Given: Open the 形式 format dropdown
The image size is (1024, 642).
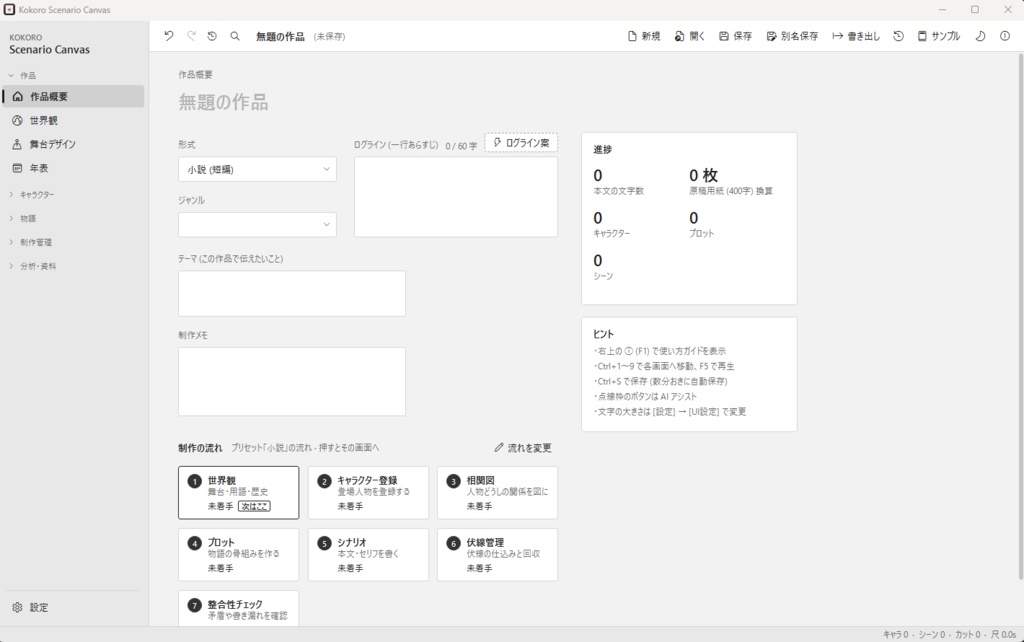Looking at the screenshot, I should pos(257,169).
